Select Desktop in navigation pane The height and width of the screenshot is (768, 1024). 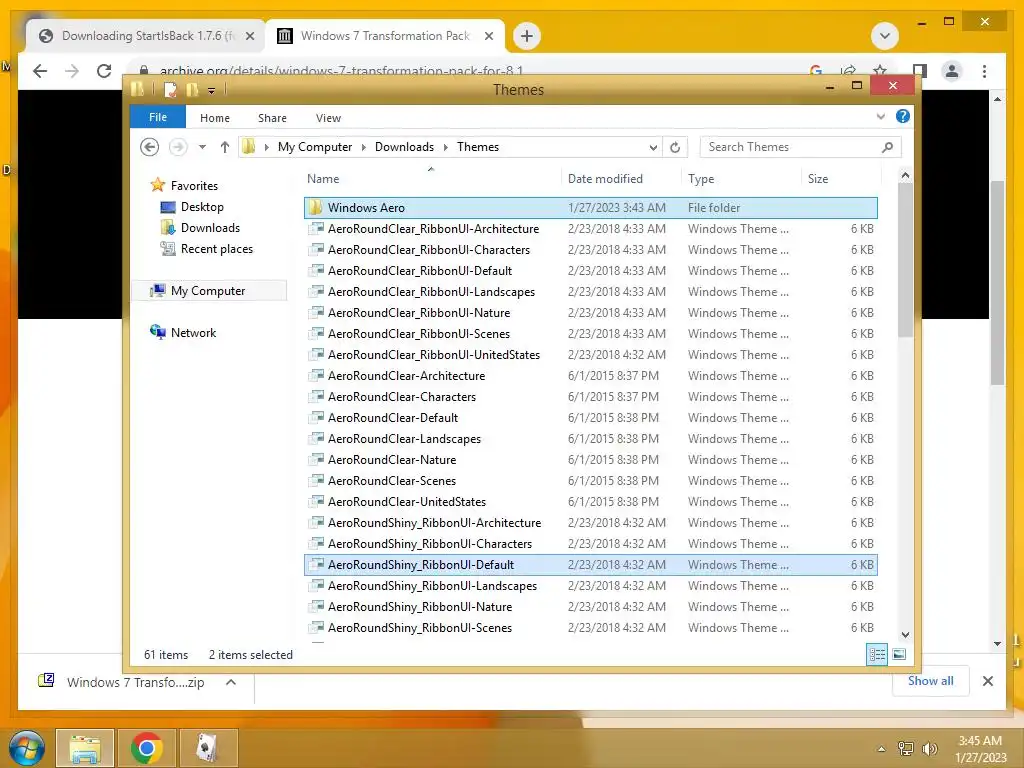(192, 207)
